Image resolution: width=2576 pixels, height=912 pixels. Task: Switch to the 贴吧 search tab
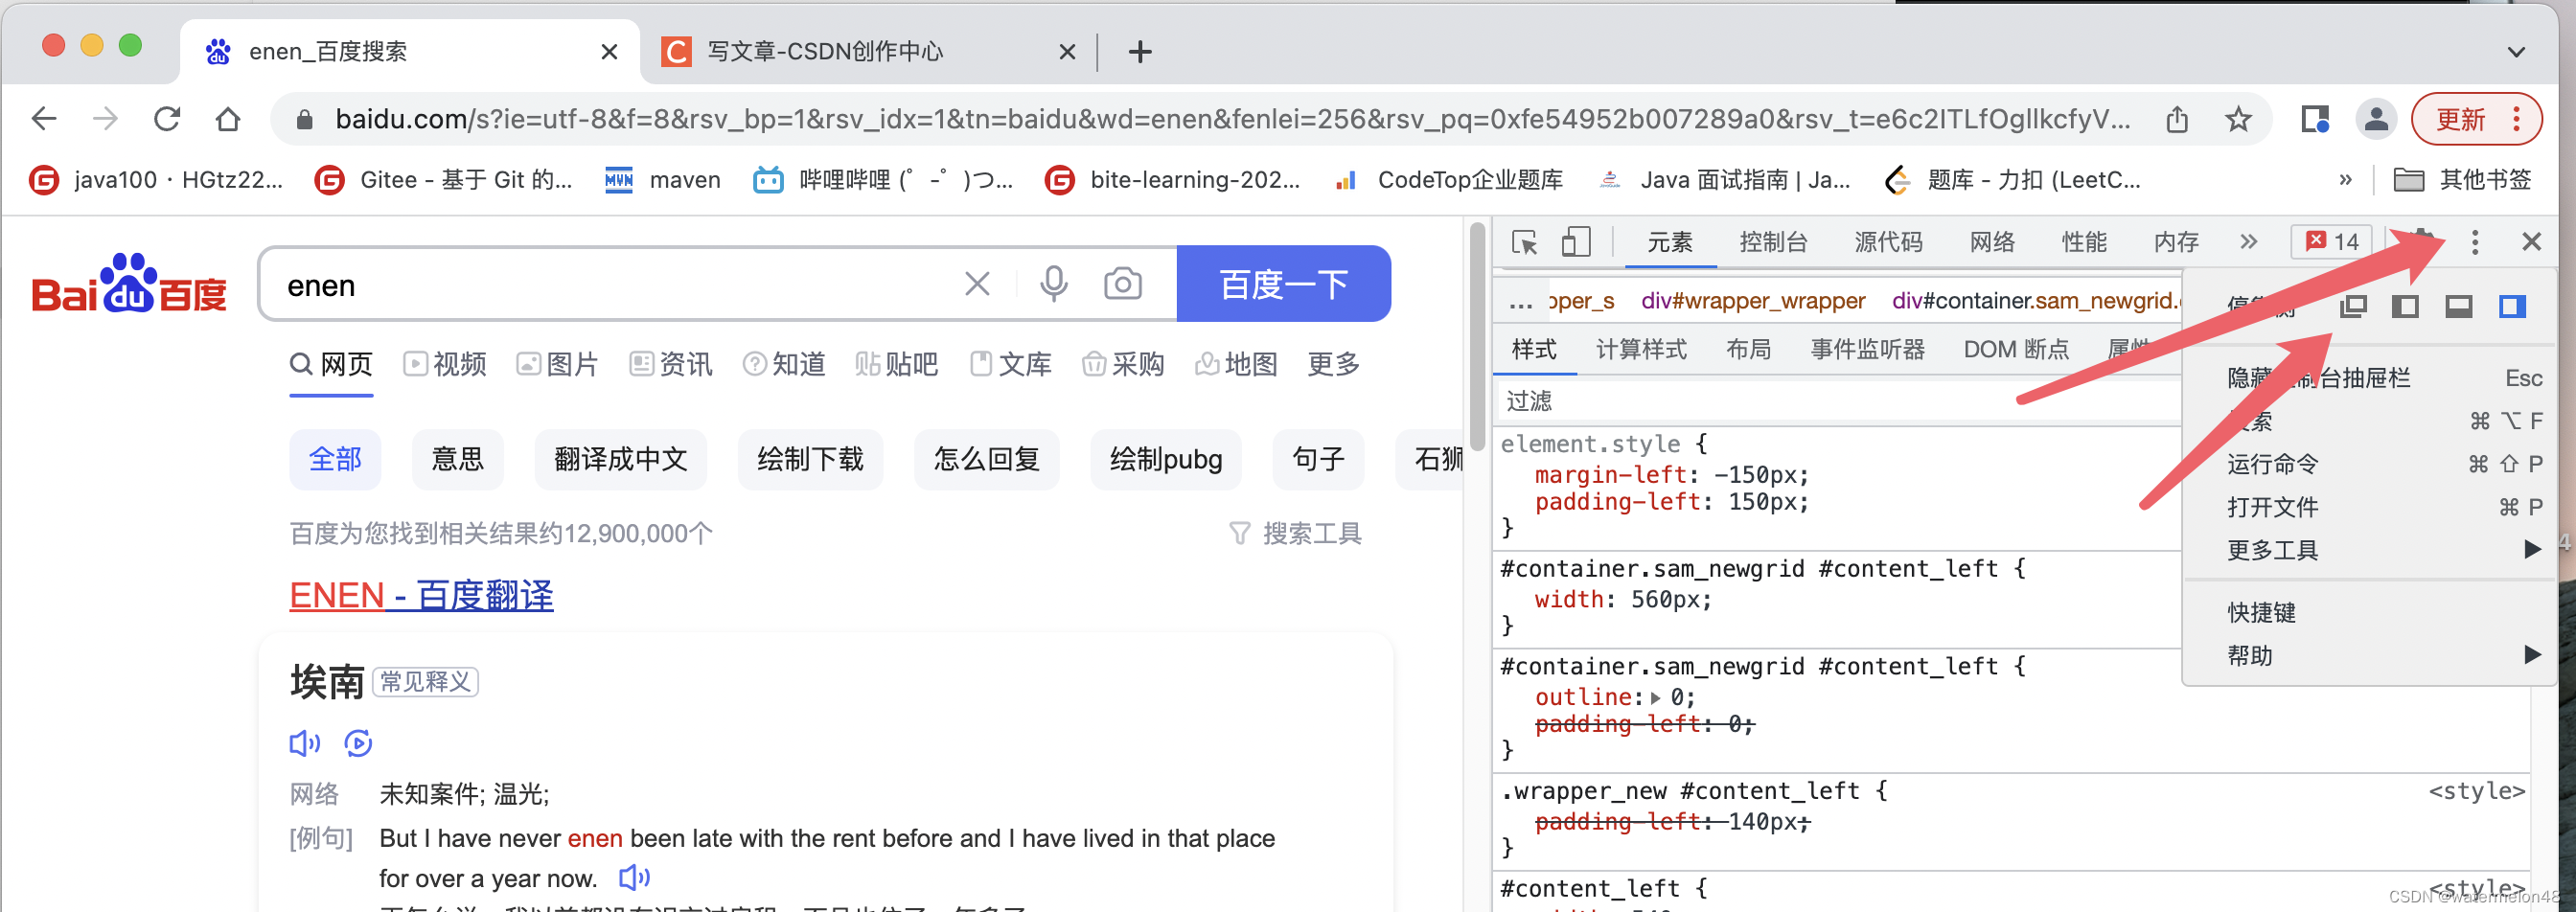click(896, 364)
